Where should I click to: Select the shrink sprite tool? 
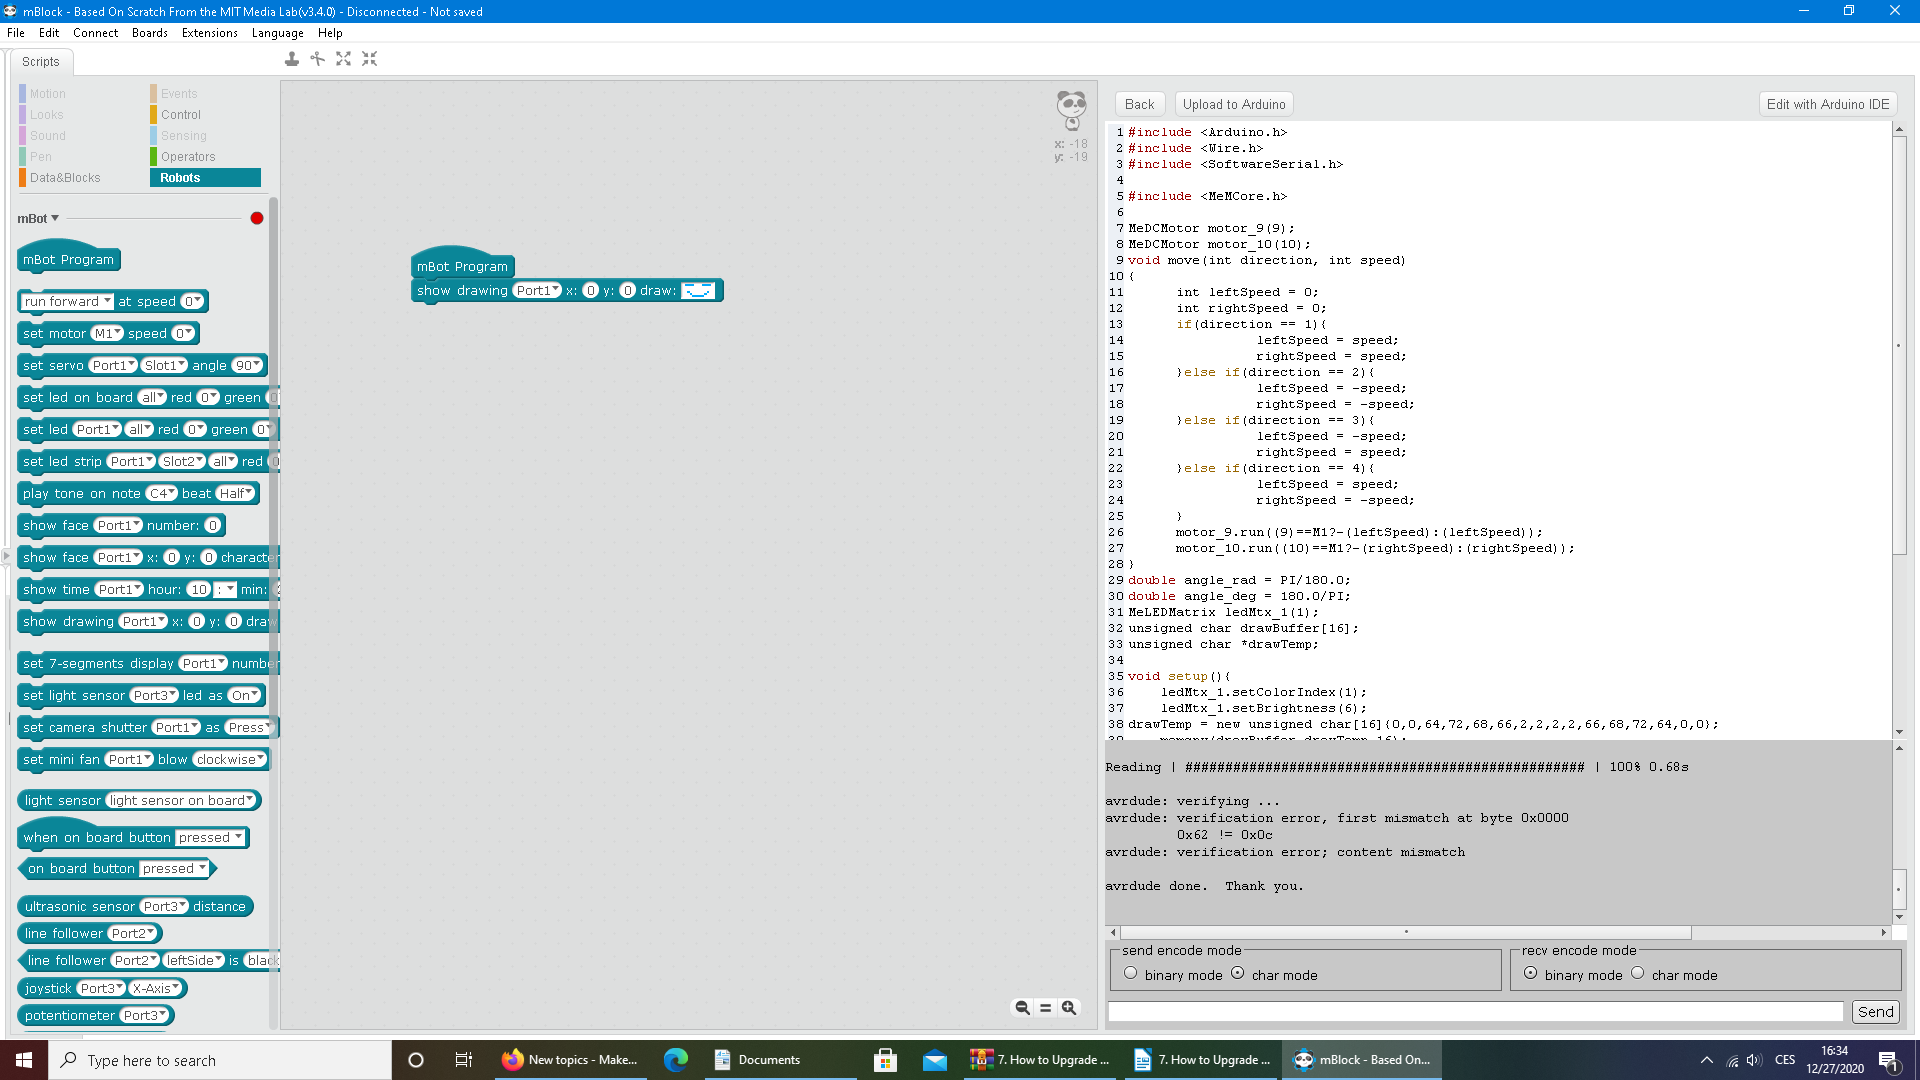[x=369, y=59]
